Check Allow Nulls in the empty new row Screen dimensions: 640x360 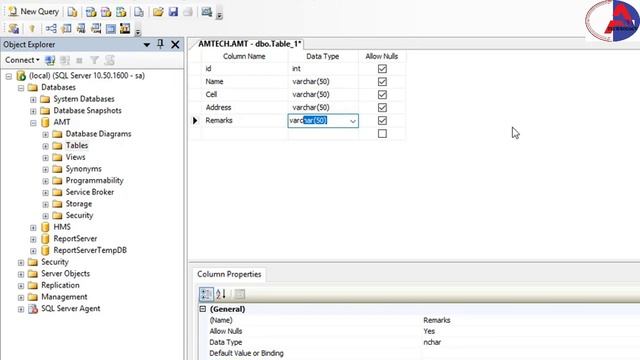(x=382, y=133)
